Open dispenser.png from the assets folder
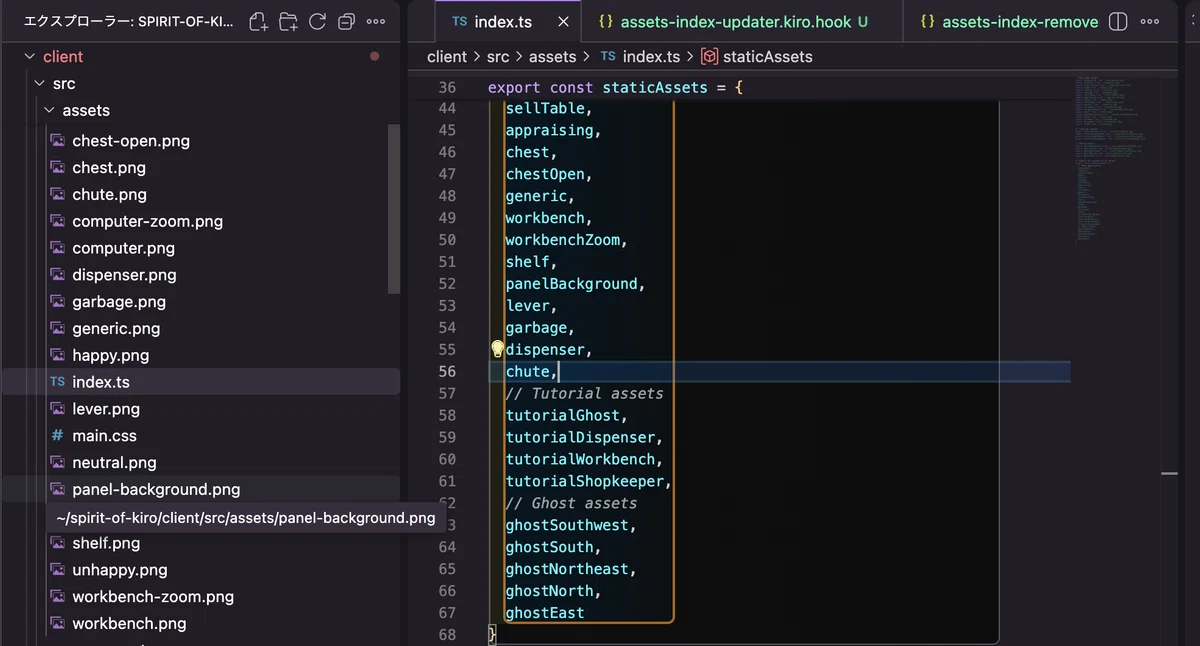 point(124,275)
